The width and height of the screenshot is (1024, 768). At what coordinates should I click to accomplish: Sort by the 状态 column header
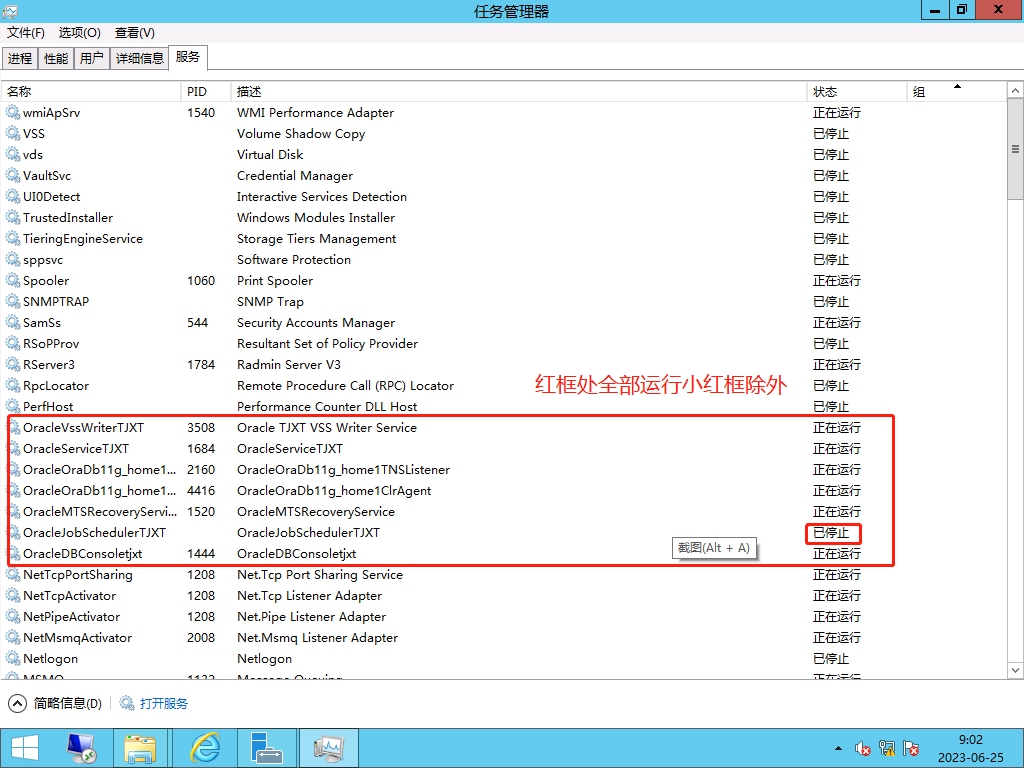[857, 91]
